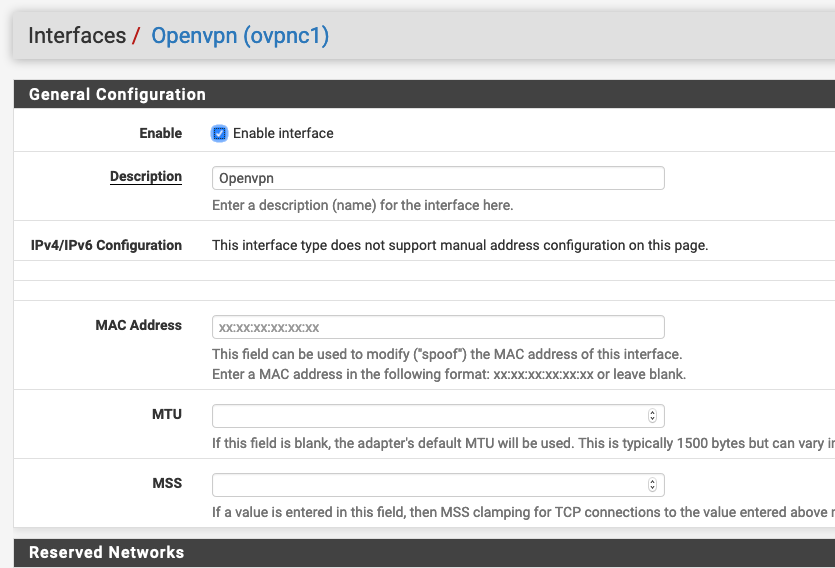Uncheck the Enable interface checkbox
The height and width of the screenshot is (568, 835).
(x=219, y=133)
